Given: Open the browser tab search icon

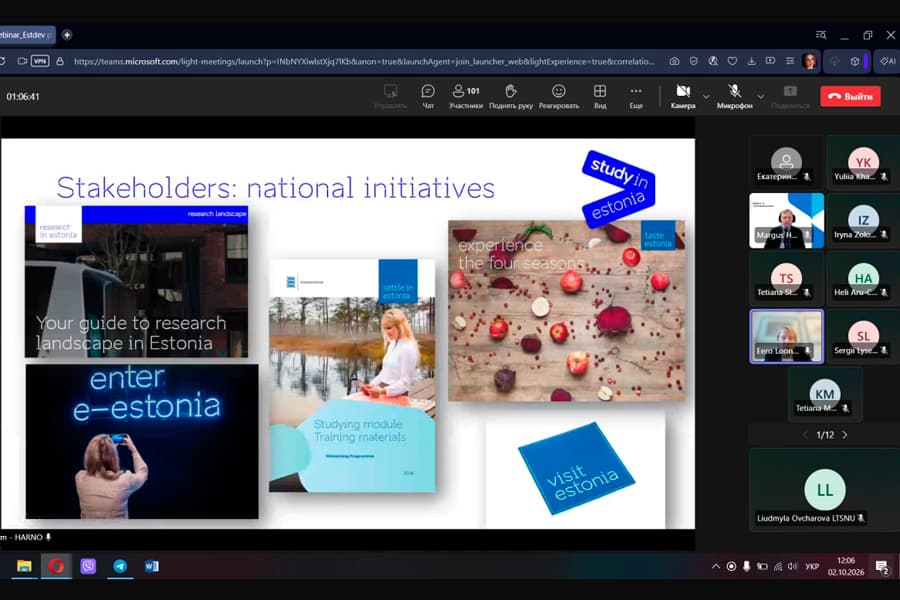Looking at the screenshot, I should tap(821, 35).
